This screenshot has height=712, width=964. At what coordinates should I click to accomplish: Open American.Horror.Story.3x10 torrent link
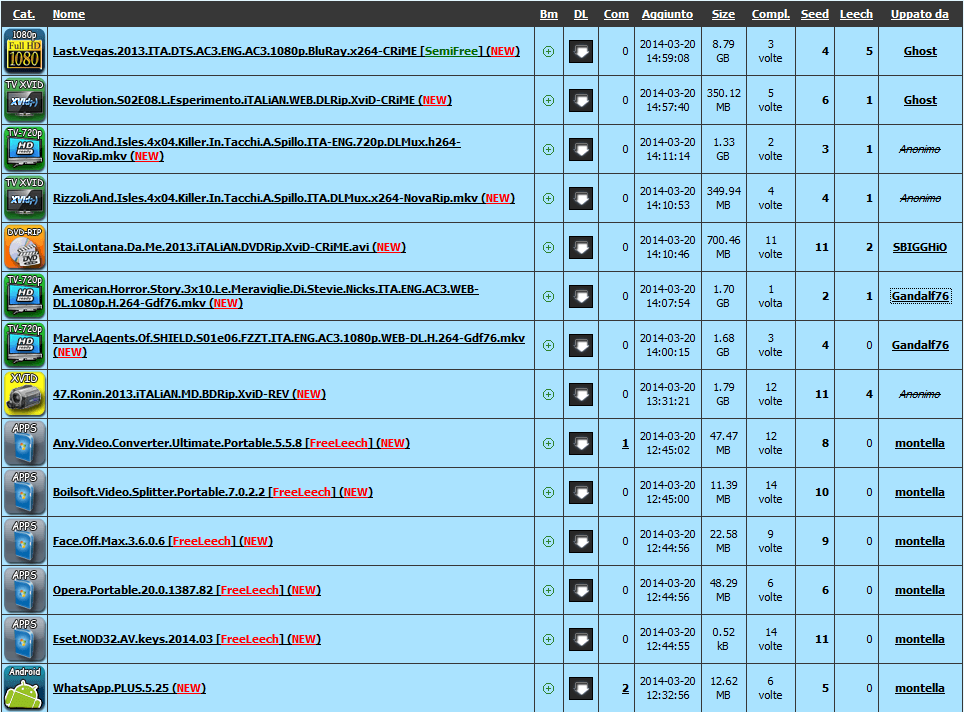[266, 296]
